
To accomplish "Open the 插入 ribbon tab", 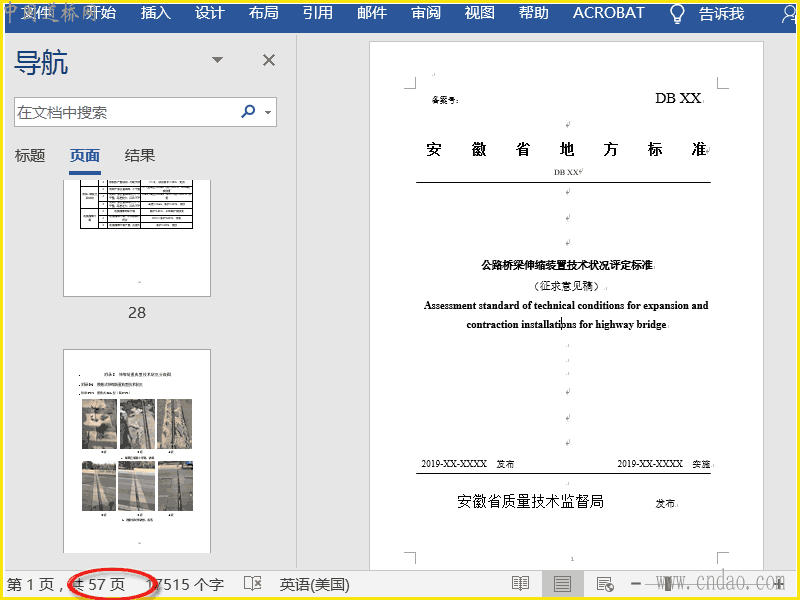I will [156, 12].
